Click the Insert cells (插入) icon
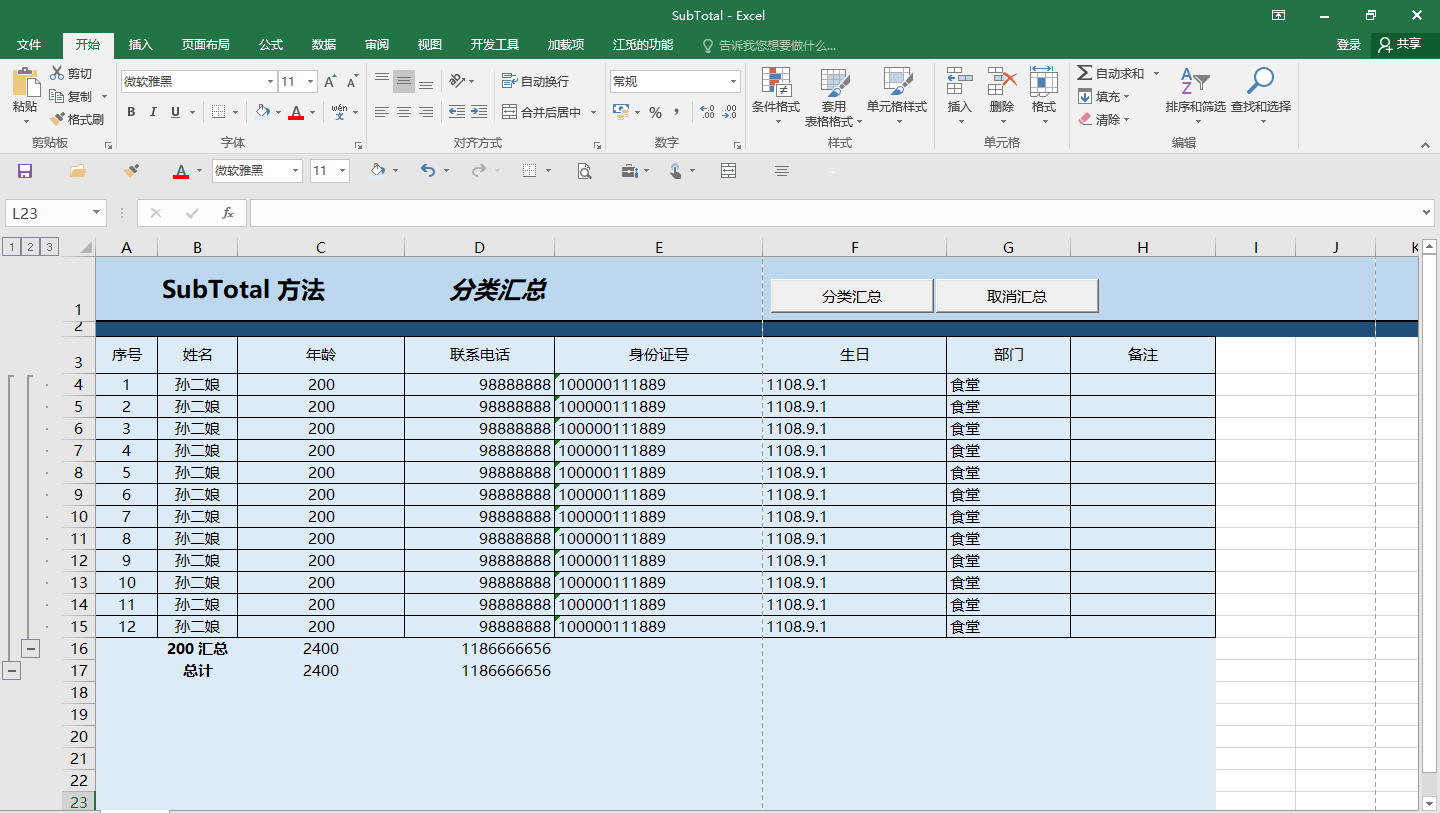The height and width of the screenshot is (813, 1440). tap(960, 82)
